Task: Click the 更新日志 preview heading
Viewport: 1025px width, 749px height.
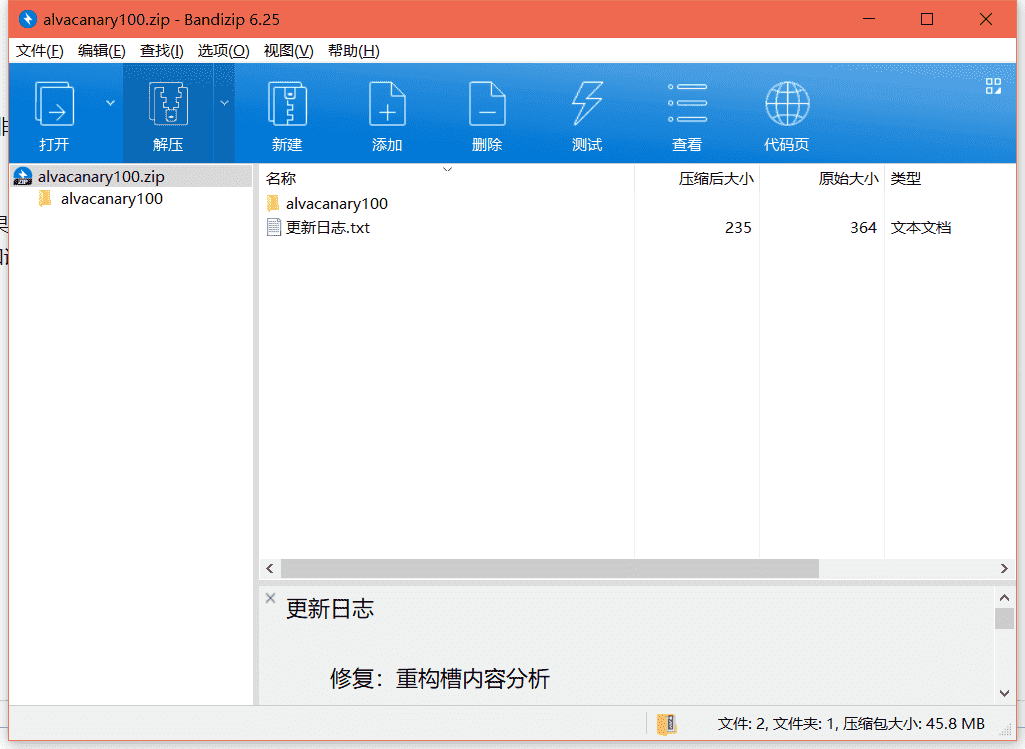Action: [329, 609]
